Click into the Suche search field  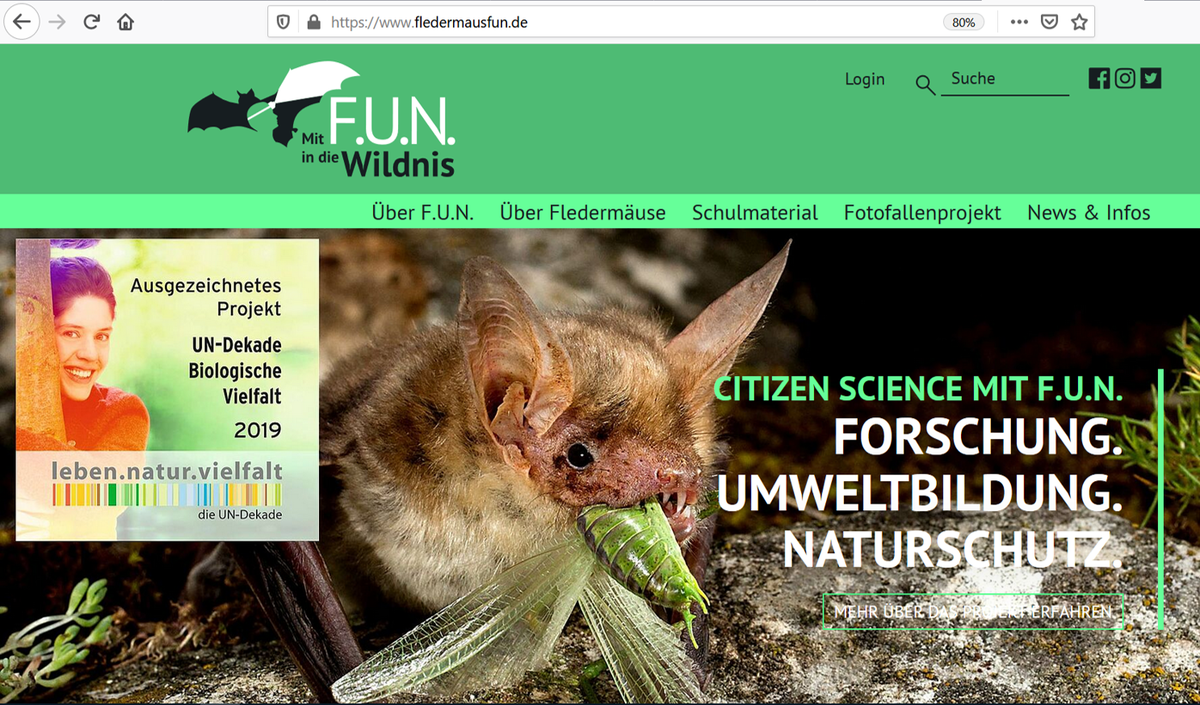coord(1005,79)
